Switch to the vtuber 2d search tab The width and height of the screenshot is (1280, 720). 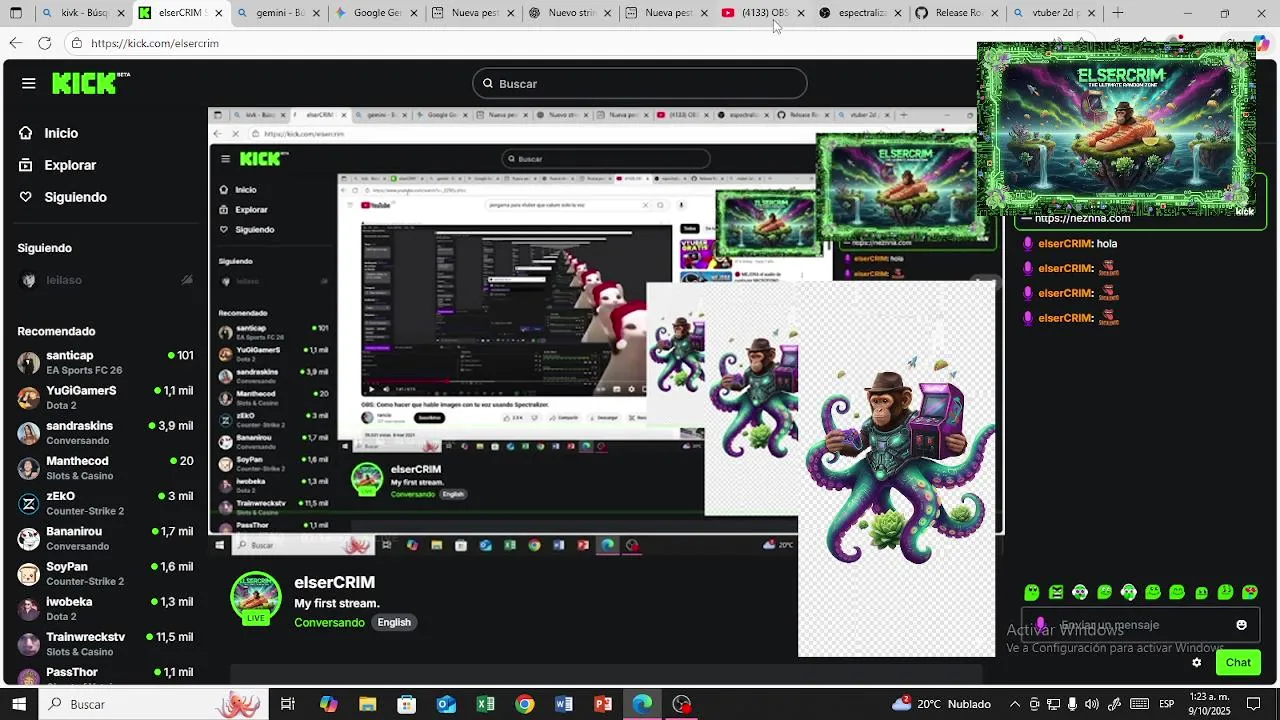[x=1052, y=13]
